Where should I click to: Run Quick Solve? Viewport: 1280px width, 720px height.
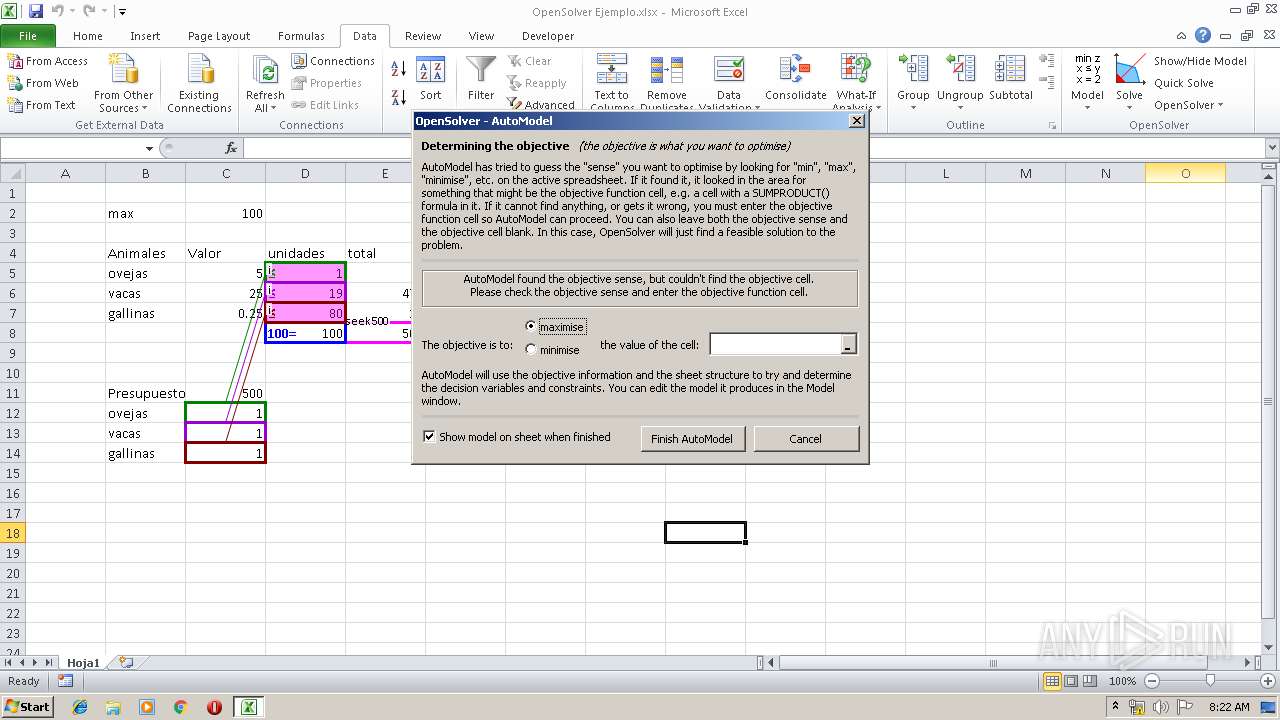click(1184, 83)
